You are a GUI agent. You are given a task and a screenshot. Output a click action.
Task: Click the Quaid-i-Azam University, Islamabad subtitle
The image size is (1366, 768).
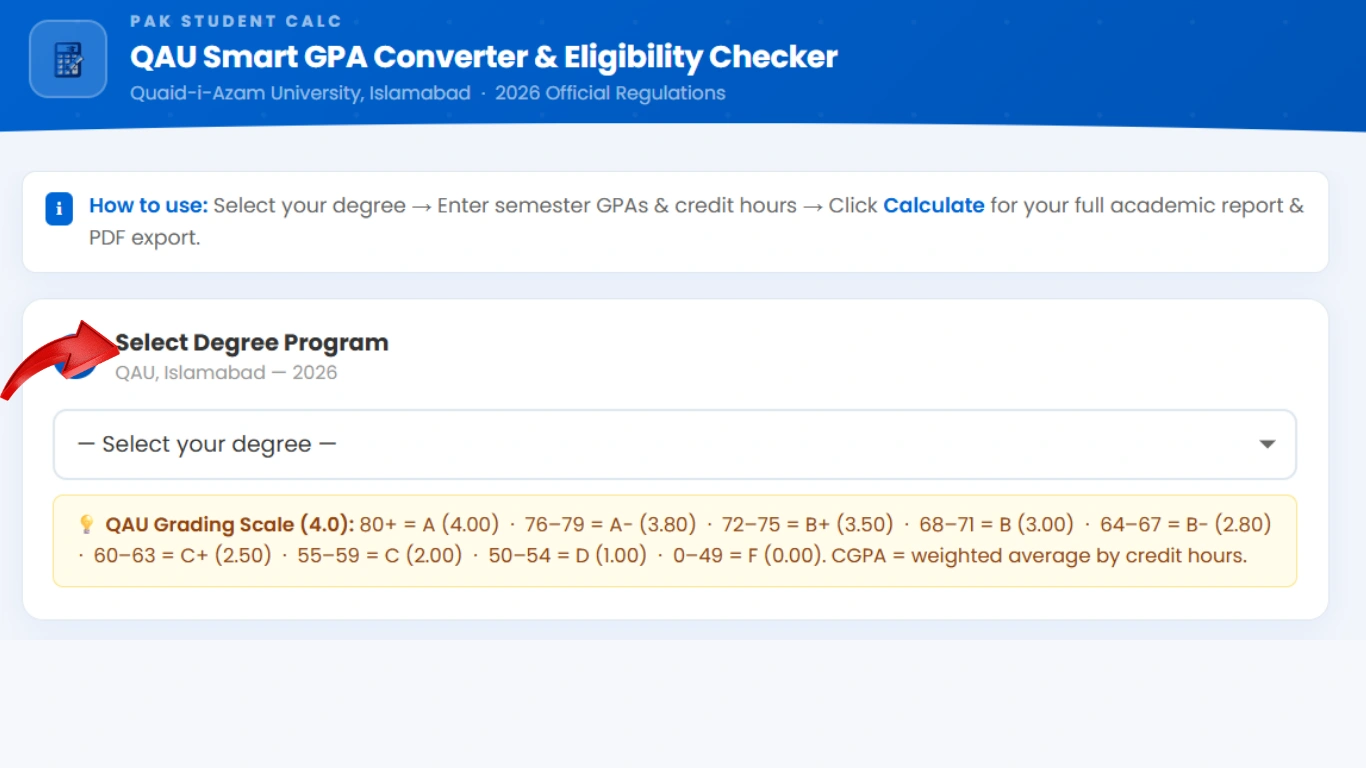(x=300, y=93)
